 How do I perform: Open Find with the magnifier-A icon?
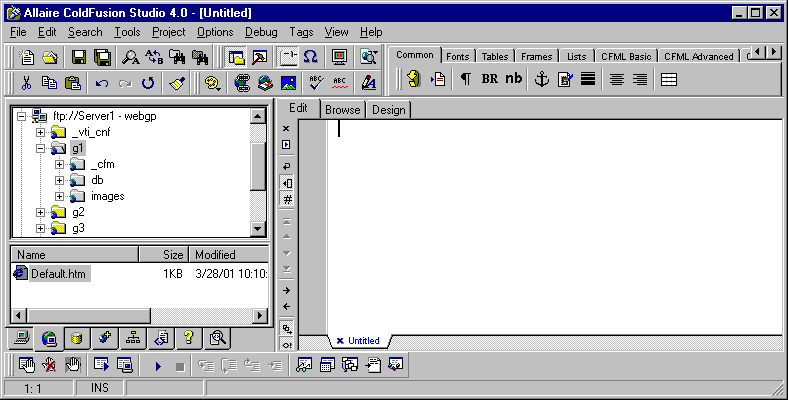(x=131, y=57)
